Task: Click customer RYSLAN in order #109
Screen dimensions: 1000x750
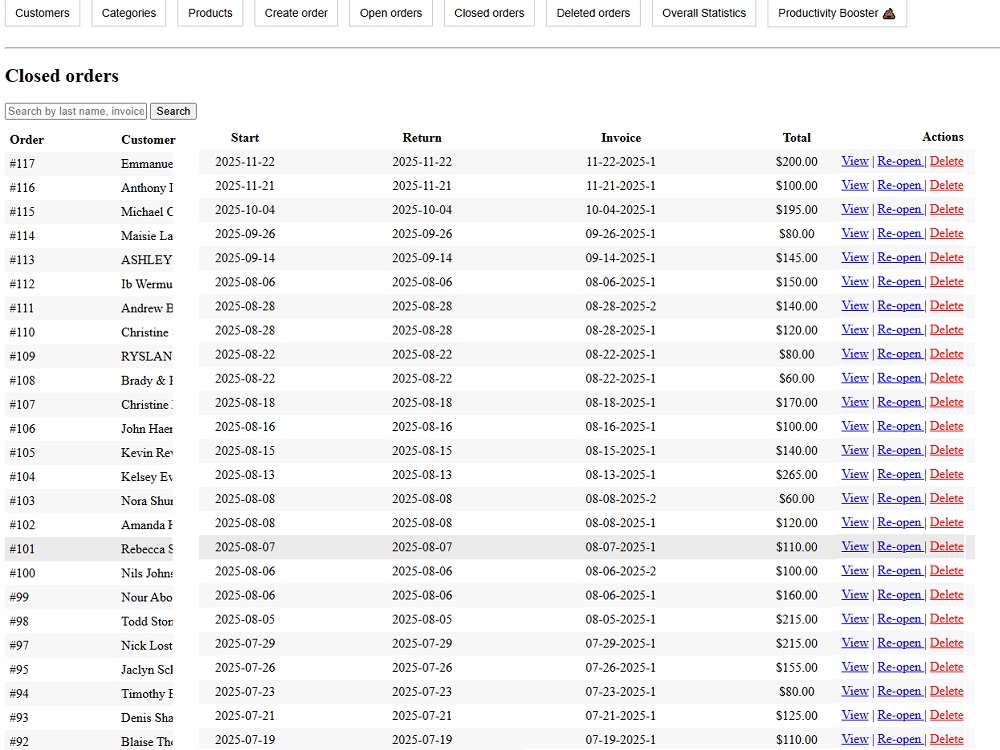Action: click(x=146, y=357)
